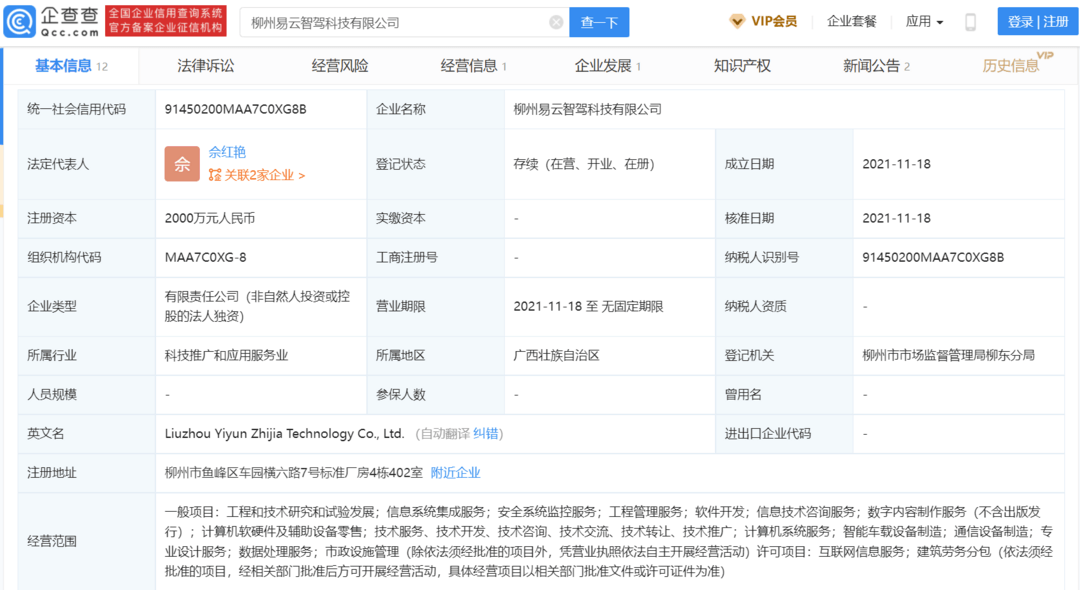Click the 登录 | 注册 button
This screenshot has width=1080, height=590.
click(x=1037, y=22)
